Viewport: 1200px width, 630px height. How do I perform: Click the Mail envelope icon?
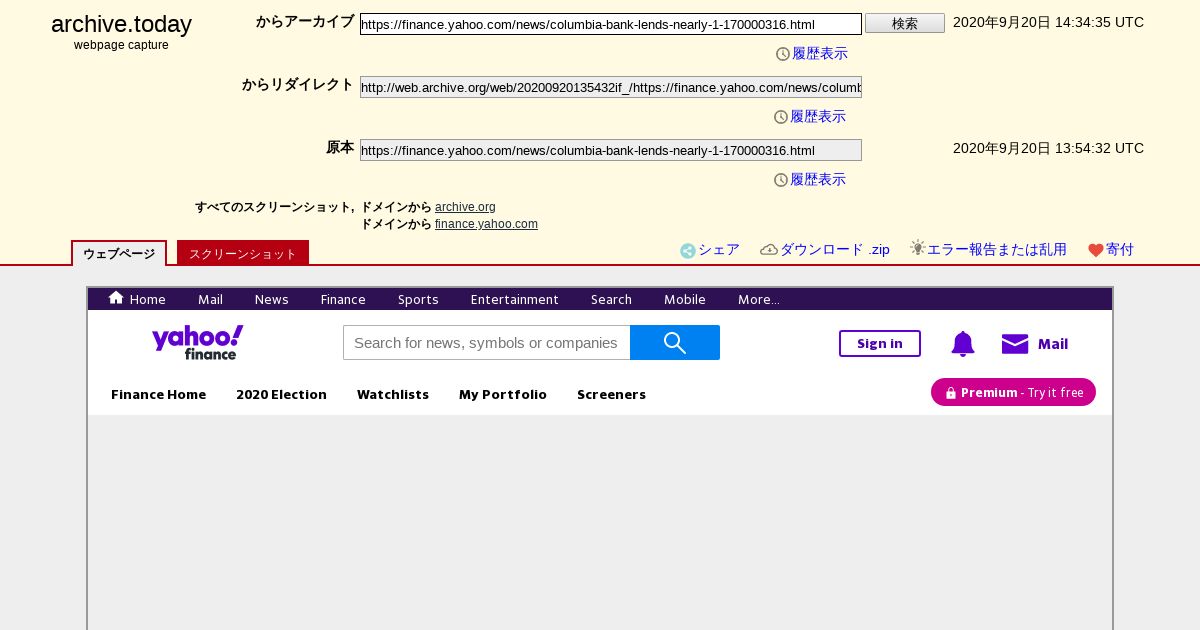(x=1015, y=344)
